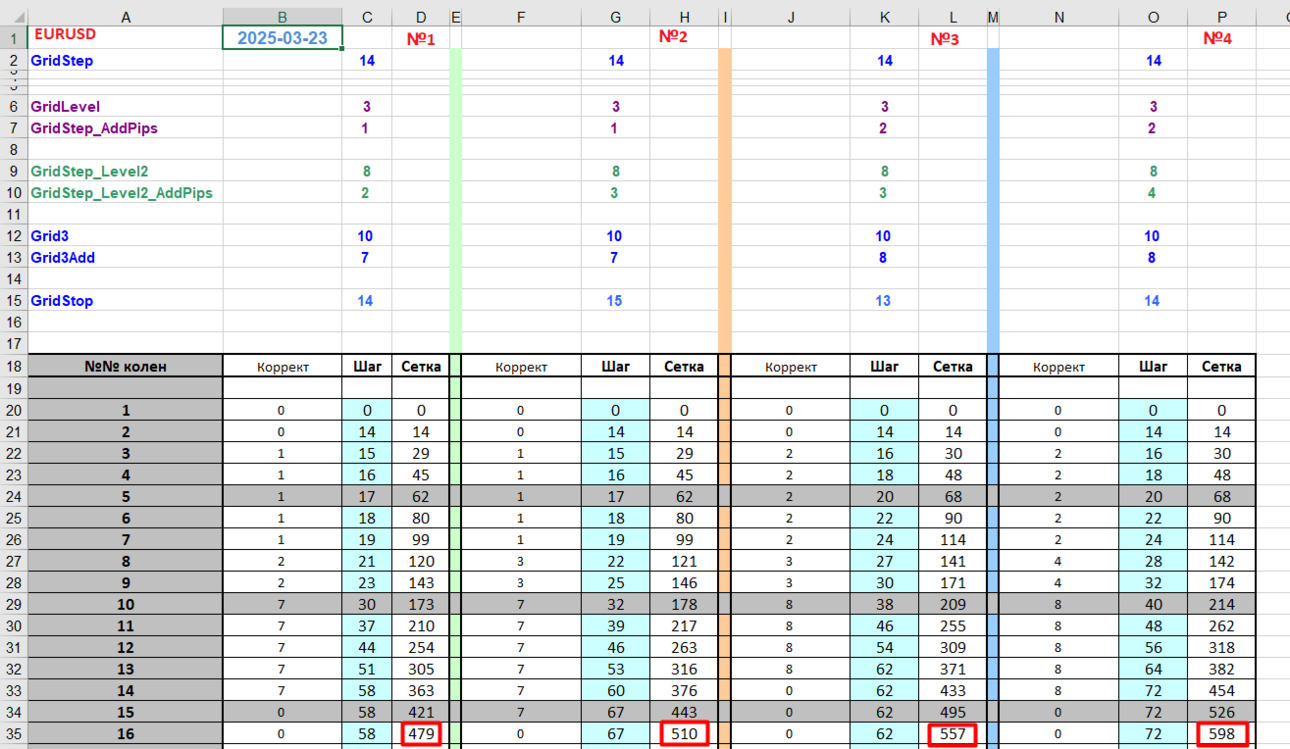
Task: Select the №№ колен header cell
Action: point(126,366)
